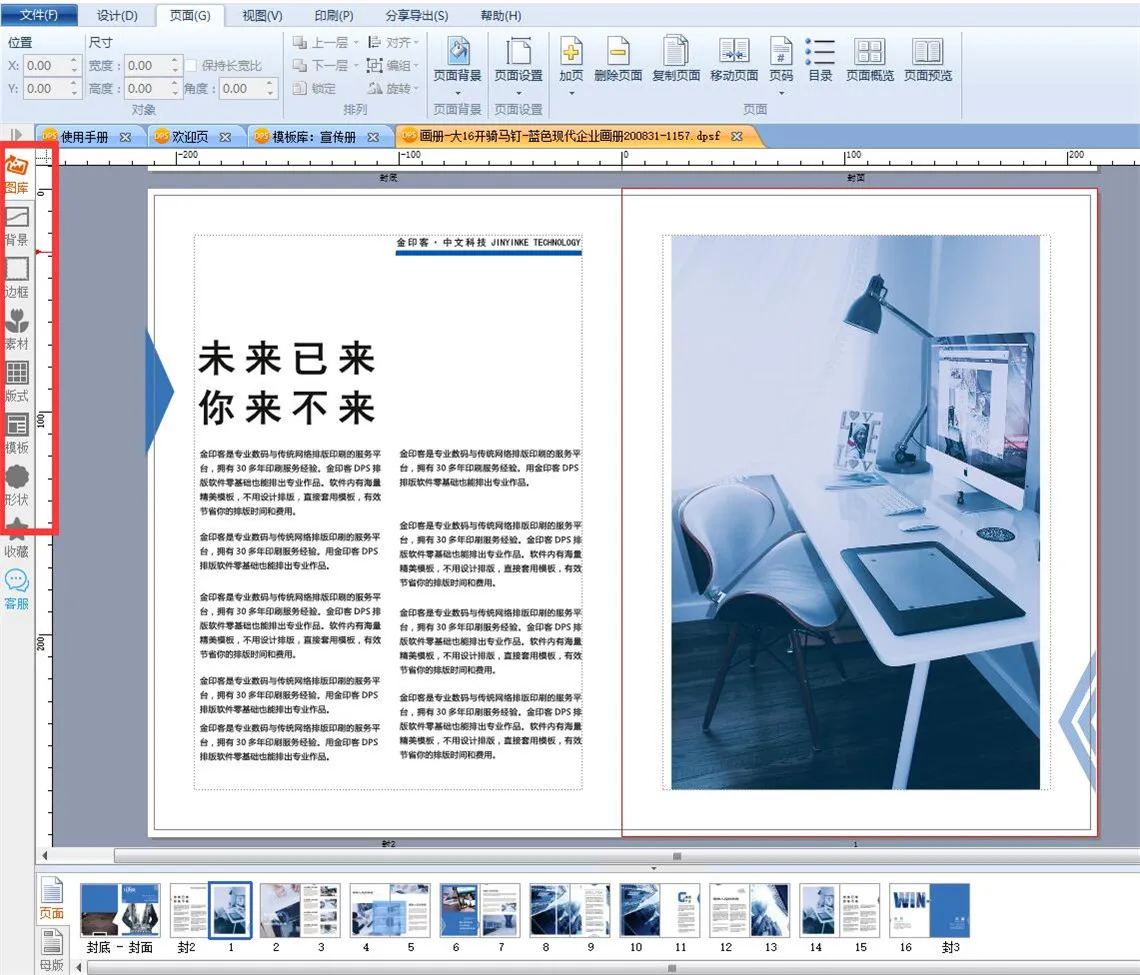Open the 素材 materials panel

pos(17,329)
